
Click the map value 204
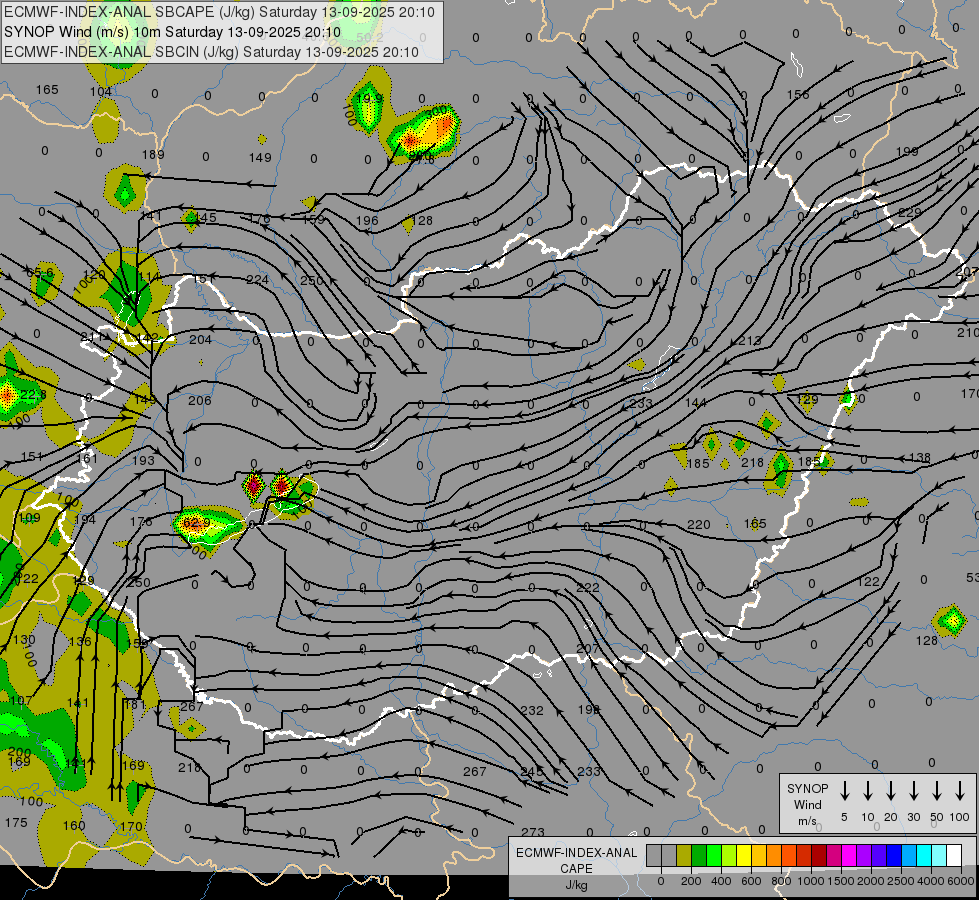pos(200,340)
